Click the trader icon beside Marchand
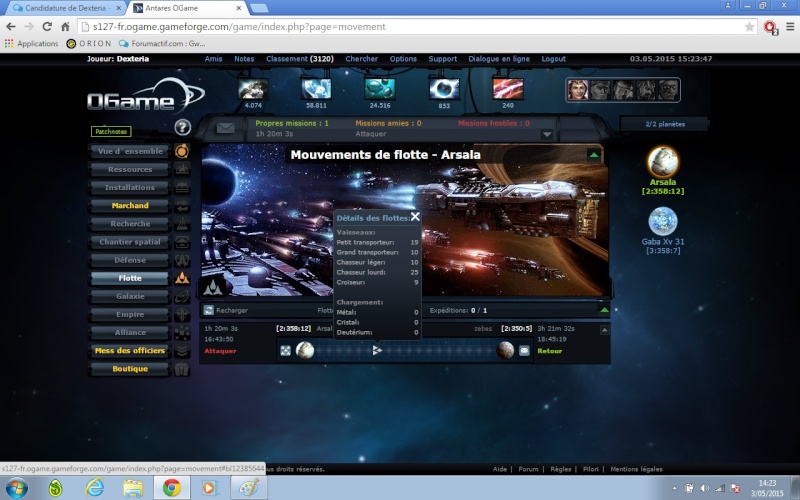Viewport: 800px width, 500px height. [x=182, y=206]
